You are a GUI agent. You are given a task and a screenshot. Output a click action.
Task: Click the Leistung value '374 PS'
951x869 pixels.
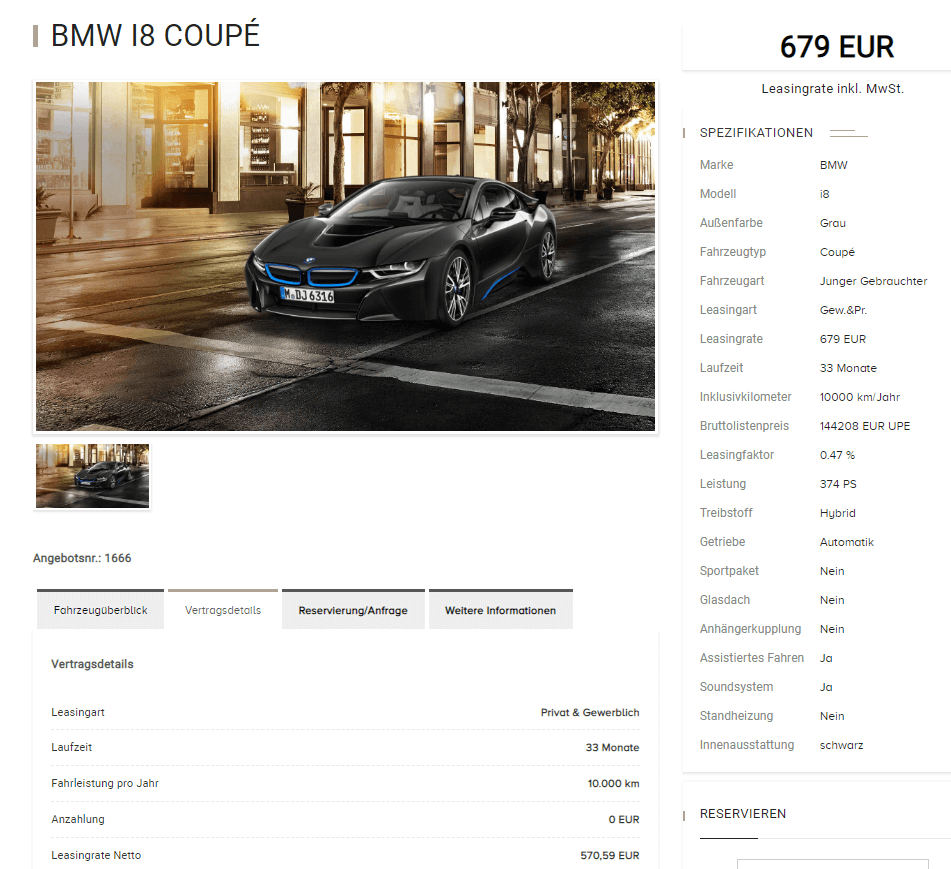(838, 484)
